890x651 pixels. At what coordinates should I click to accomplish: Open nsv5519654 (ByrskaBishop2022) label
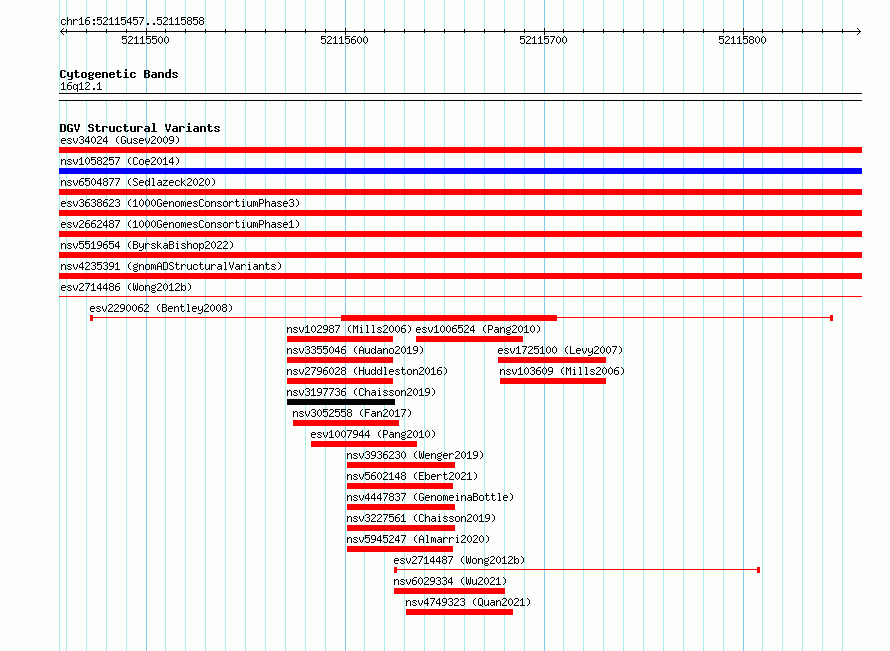click(x=147, y=245)
